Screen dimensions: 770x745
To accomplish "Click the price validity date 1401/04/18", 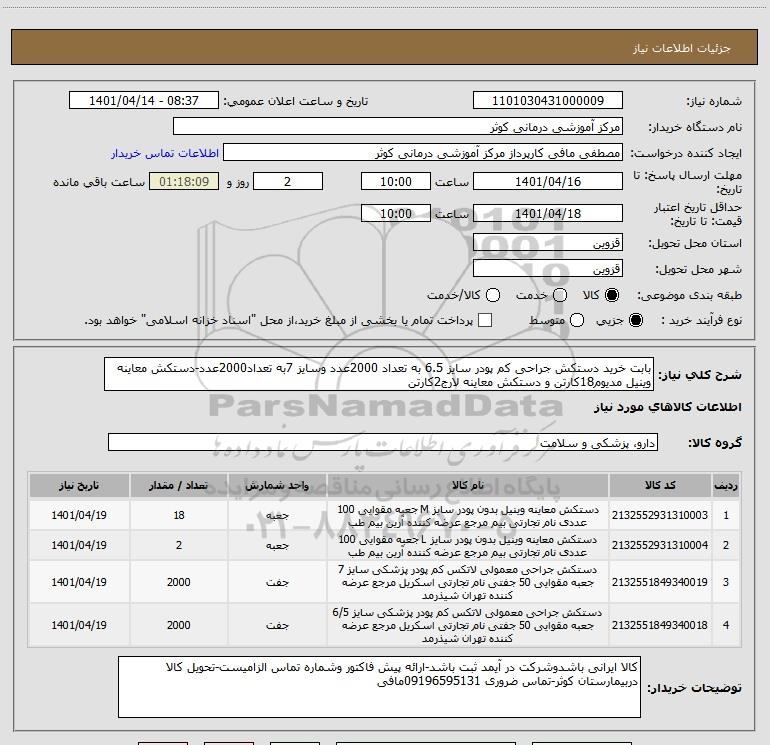I will [548, 213].
